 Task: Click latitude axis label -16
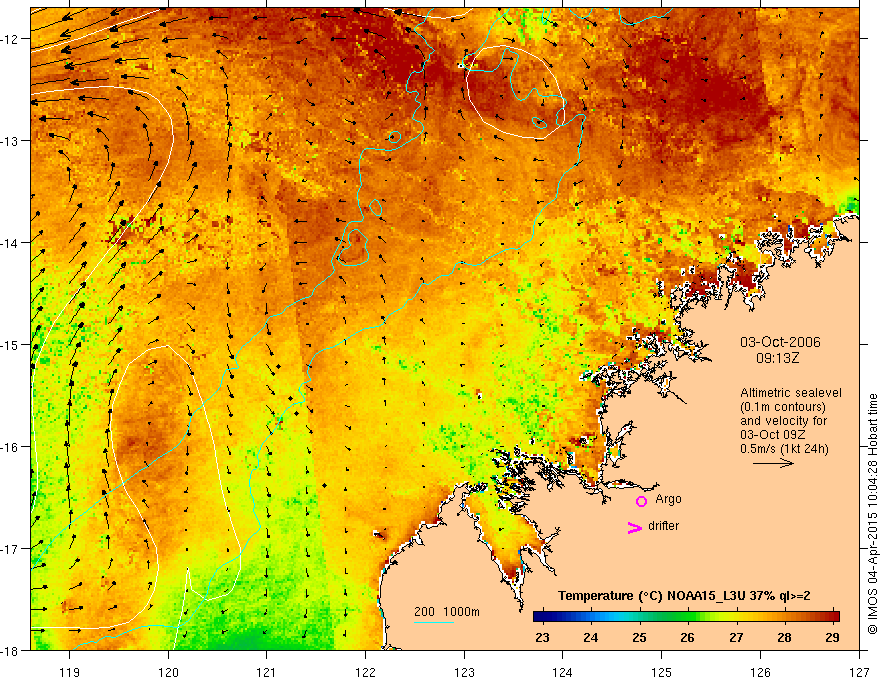pos(11,447)
